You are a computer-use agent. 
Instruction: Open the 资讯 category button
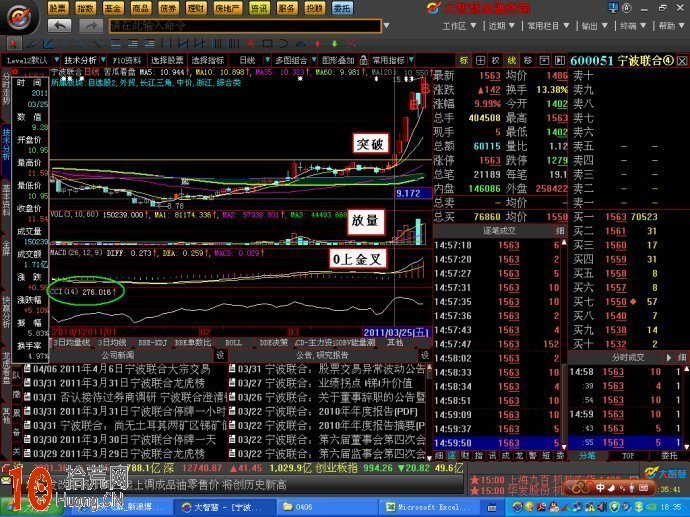point(259,8)
